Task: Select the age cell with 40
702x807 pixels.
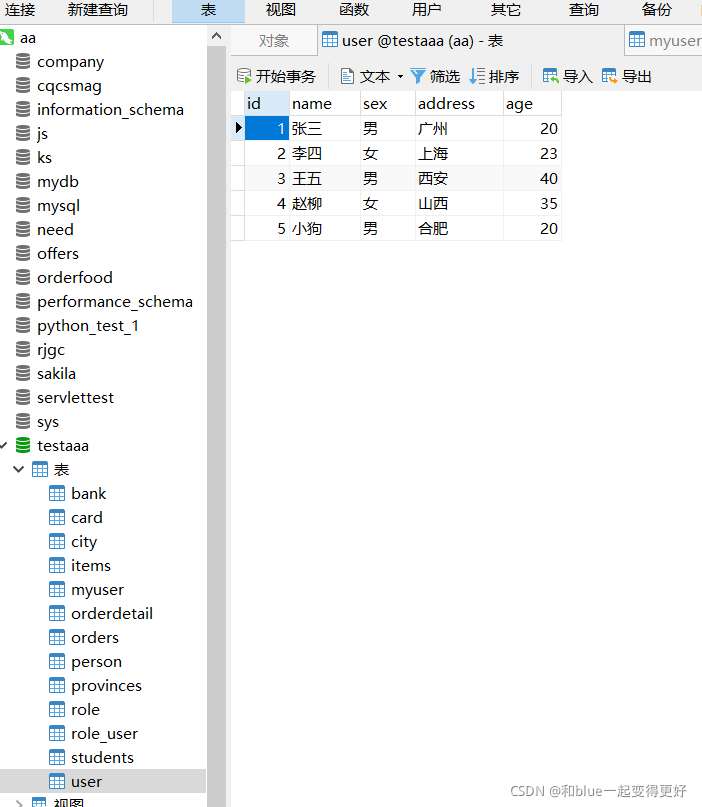Action: (532, 179)
